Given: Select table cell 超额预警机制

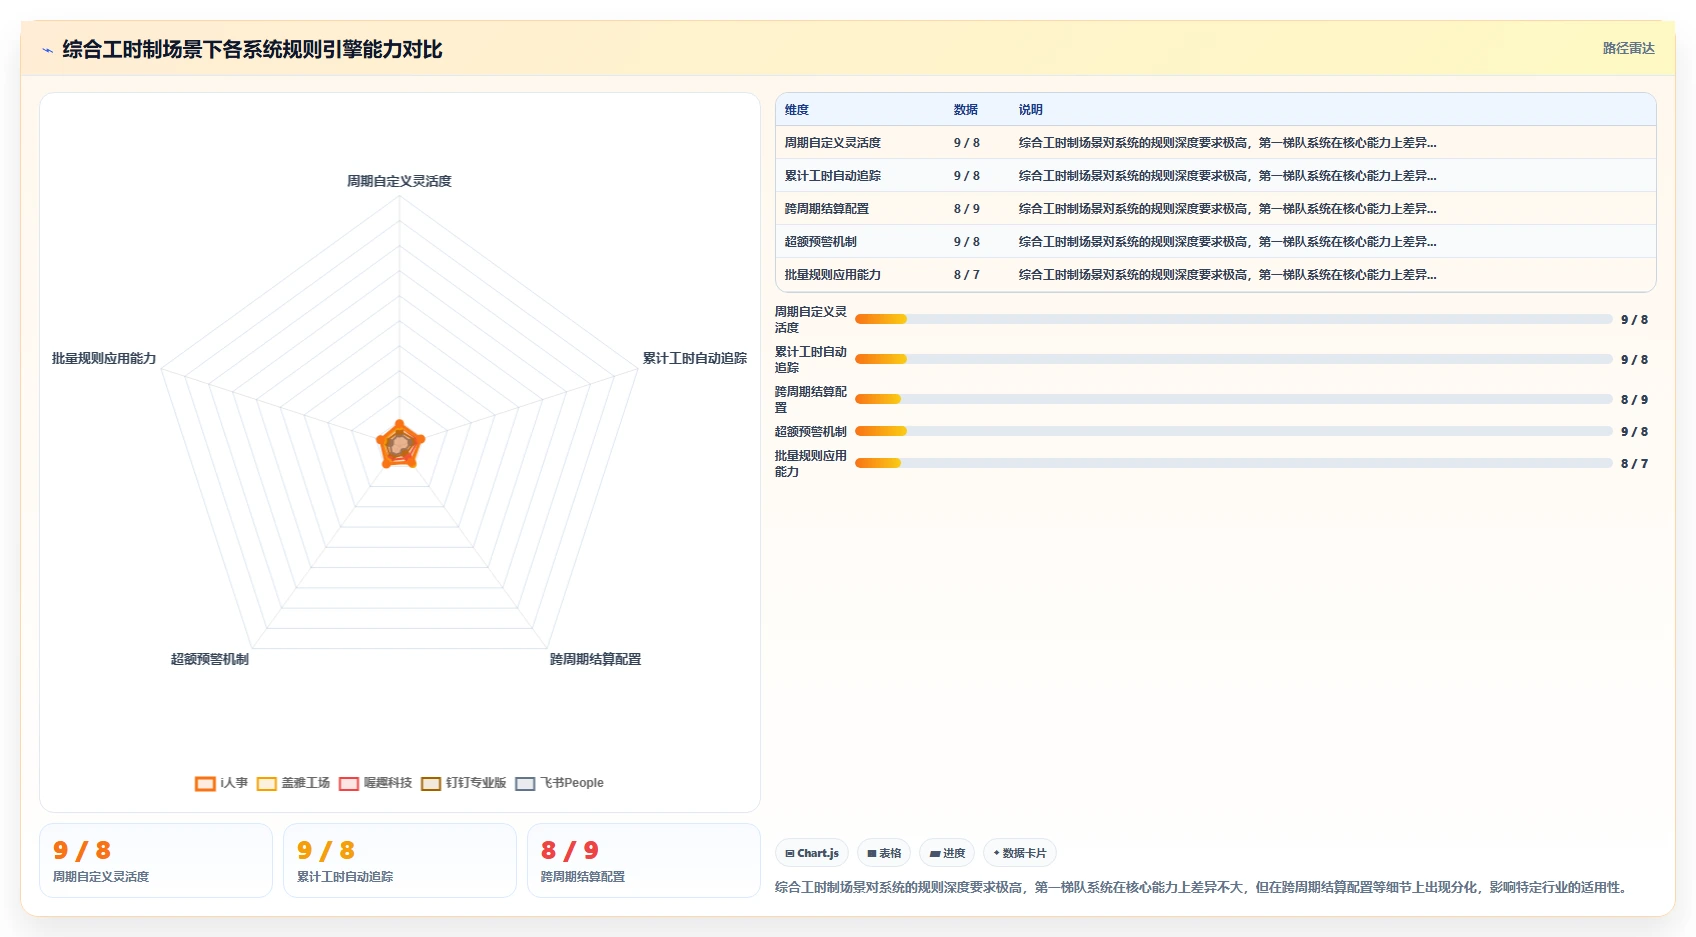Looking at the screenshot, I should click(821, 242).
